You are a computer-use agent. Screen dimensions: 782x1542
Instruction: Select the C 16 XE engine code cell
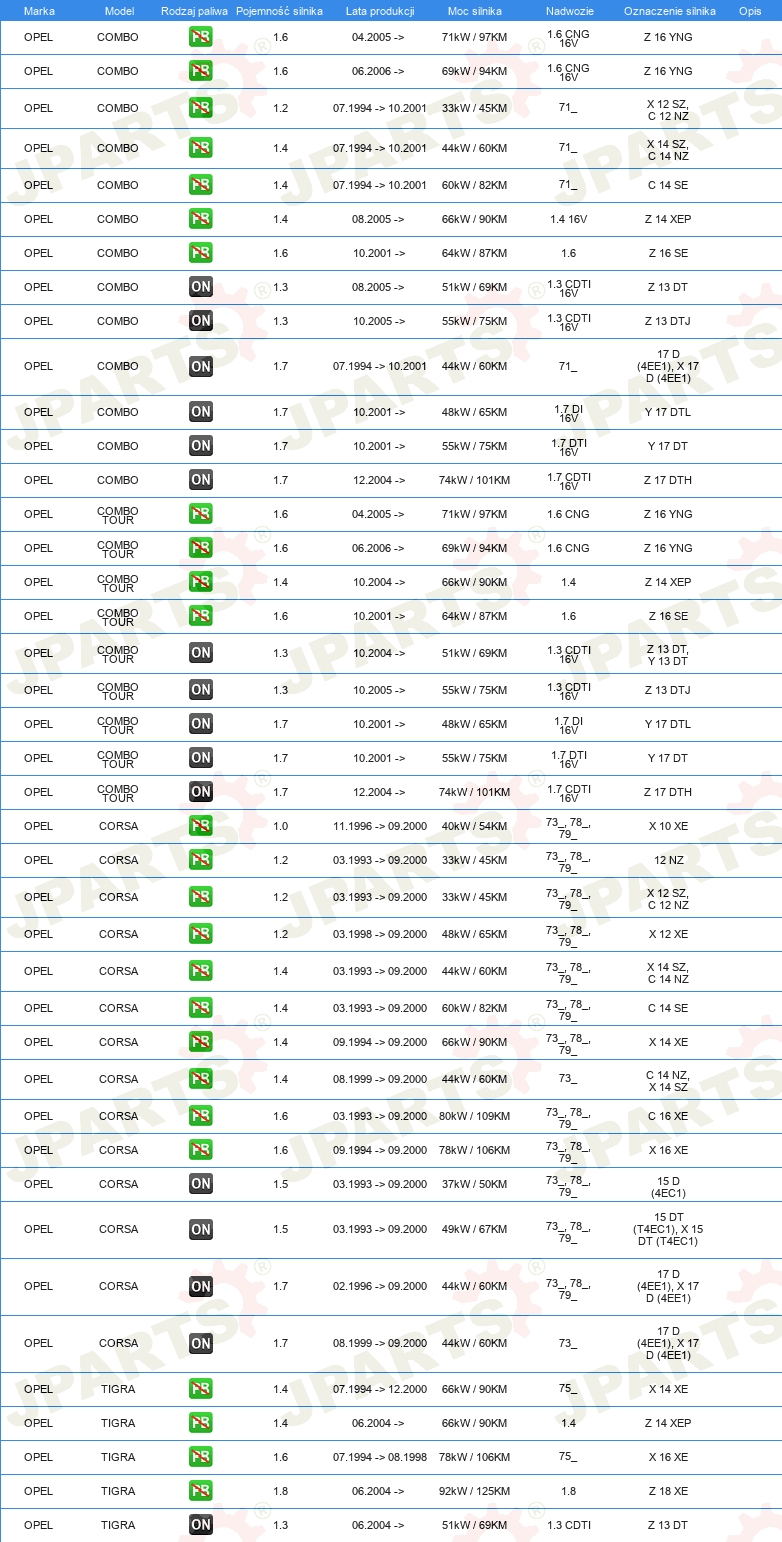point(668,1116)
